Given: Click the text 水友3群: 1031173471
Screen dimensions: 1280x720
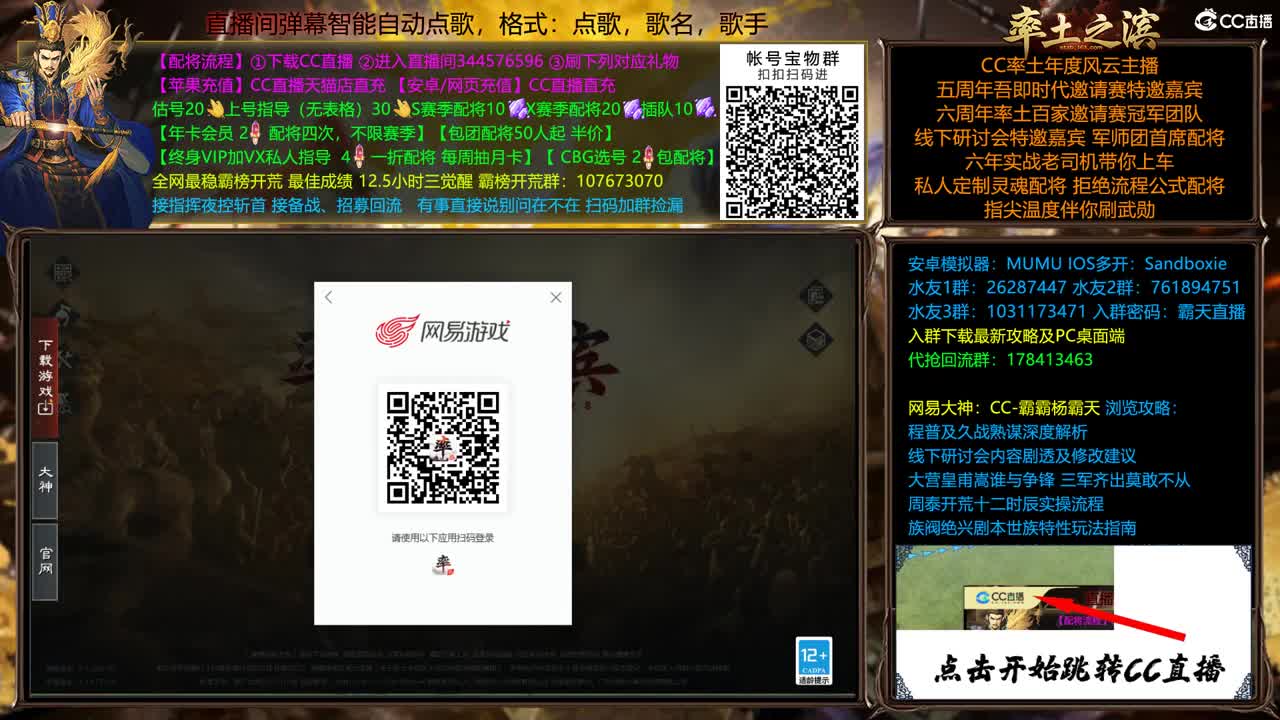Looking at the screenshot, I should click(997, 312).
